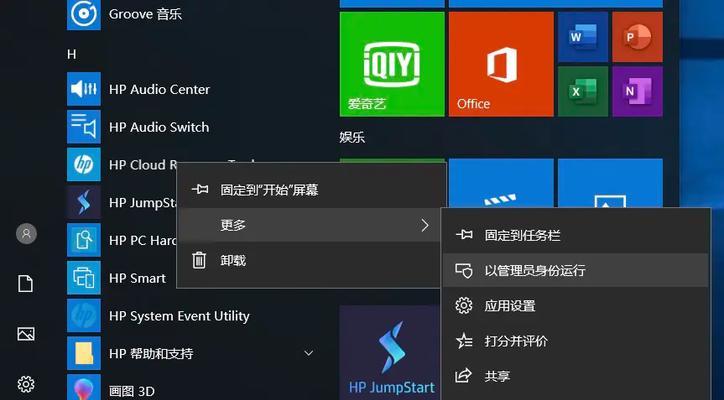Screen dimensions: 724x400
Task: Open Settings gear in the sidebar
Action: coord(26,384)
